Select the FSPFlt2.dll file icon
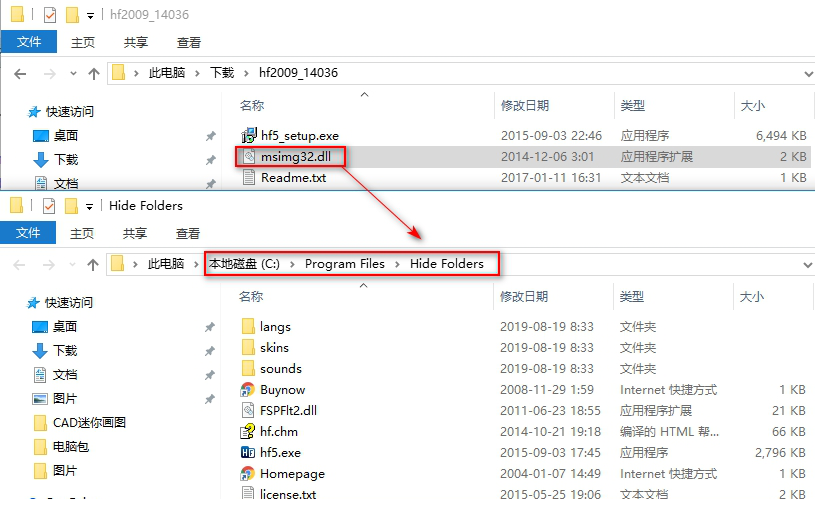The height and width of the screenshot is (518, 815). tap(248, 410)
